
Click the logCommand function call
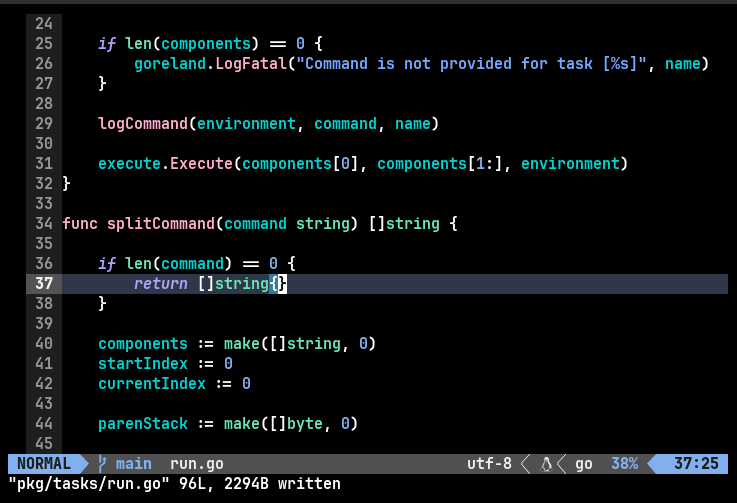(142, 124)
